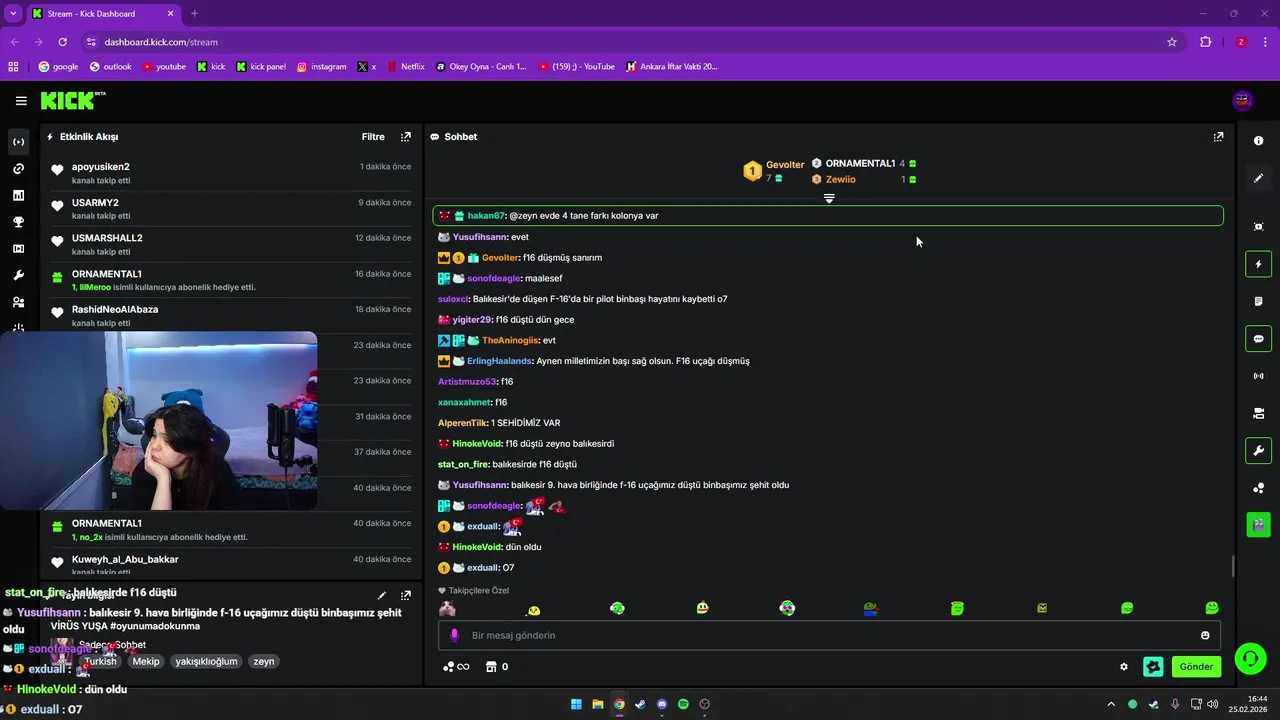Image resolution: width=1280 pixels, height=720 pixels.
Task: Select the Stream icon in left sidebar
Action: 18,142
